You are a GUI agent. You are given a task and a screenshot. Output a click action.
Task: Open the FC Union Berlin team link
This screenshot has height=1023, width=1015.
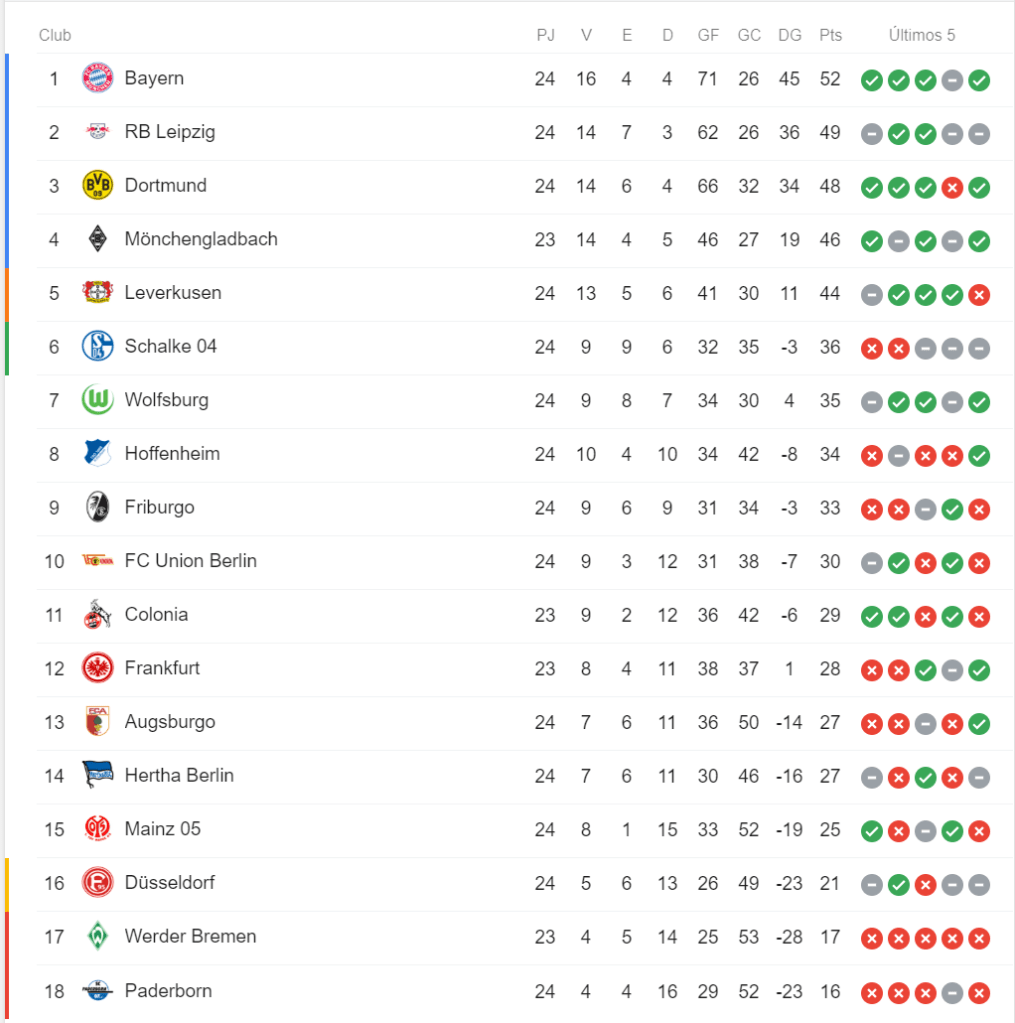point(190,561)
